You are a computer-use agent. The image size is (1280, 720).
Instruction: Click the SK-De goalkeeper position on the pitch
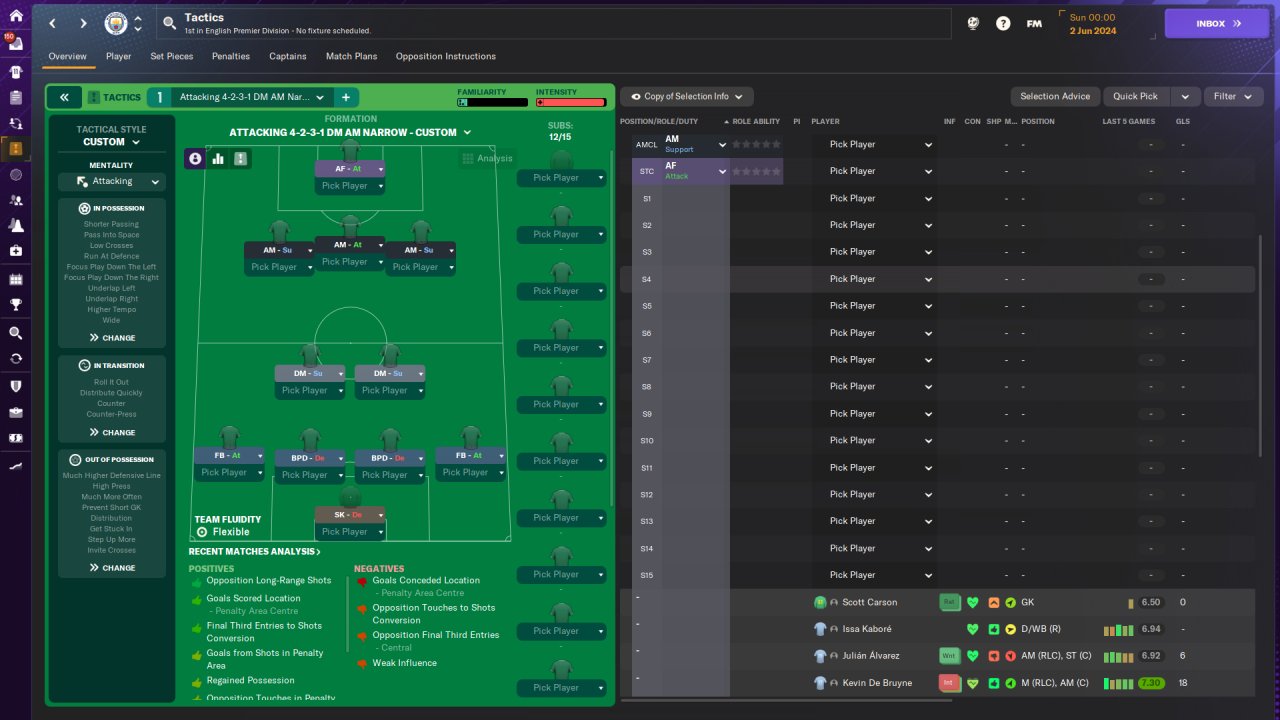coord(350,514)
